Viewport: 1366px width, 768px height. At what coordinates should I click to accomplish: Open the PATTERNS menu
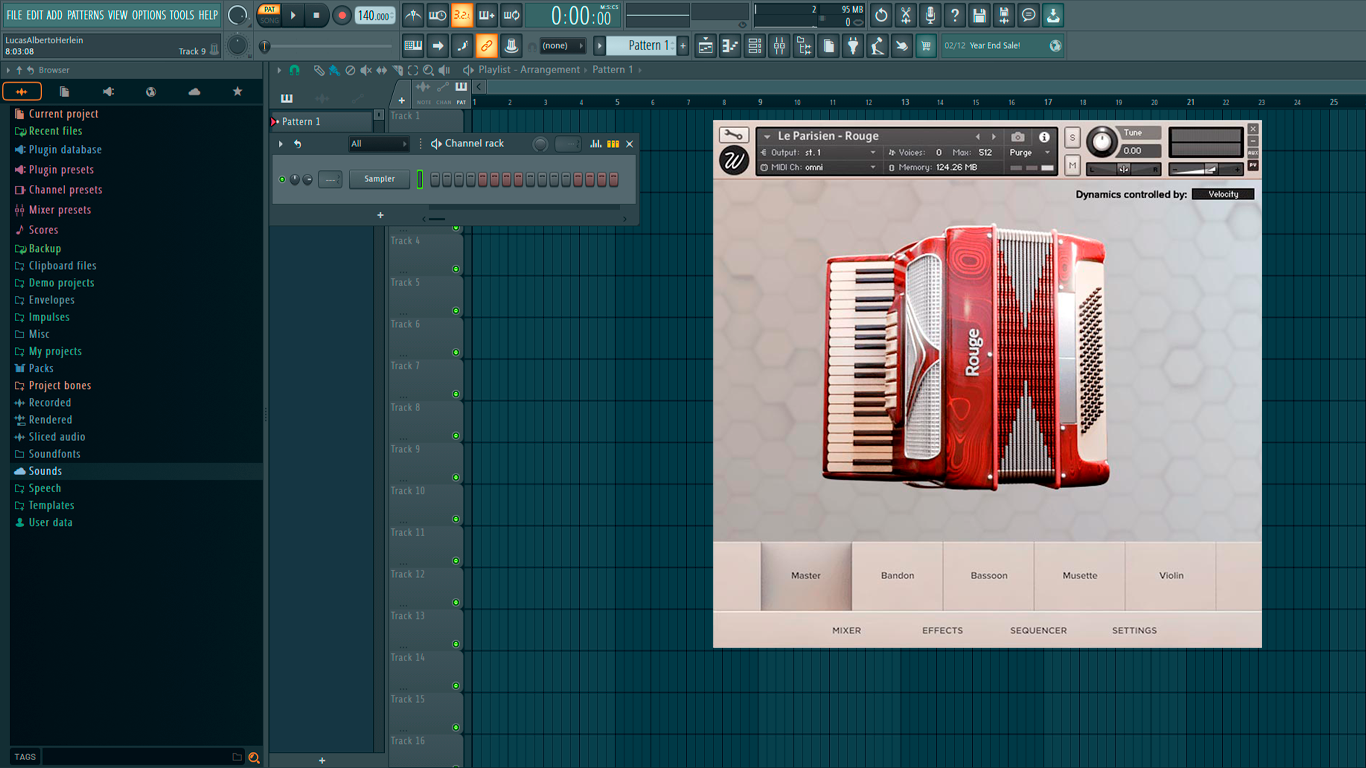(x=85, y=15)
